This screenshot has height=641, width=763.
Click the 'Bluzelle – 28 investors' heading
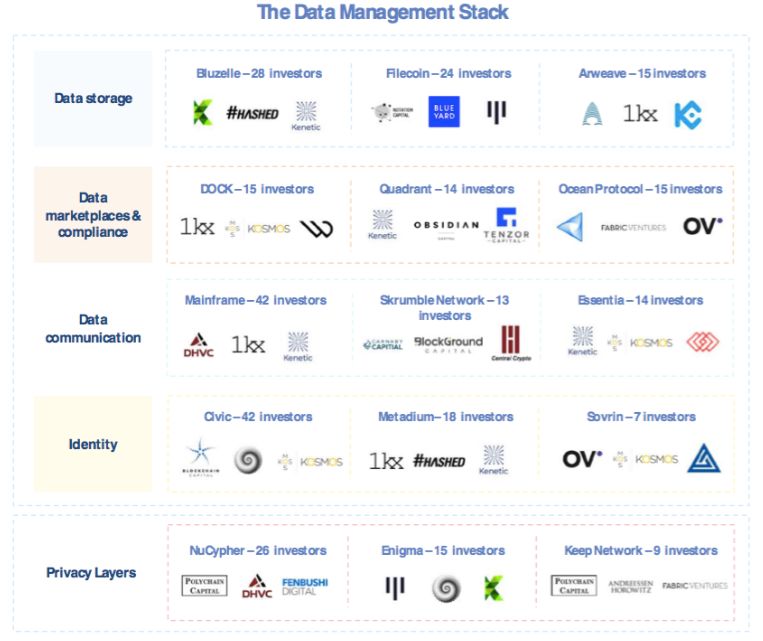pyautogui.click(x=259, y=73)
